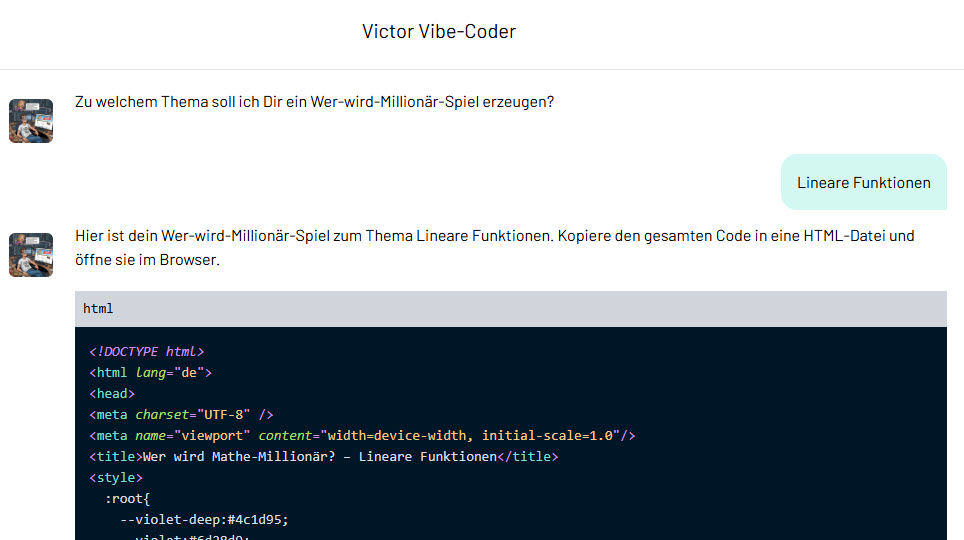Click the '<head>' code line

(112, 394)
